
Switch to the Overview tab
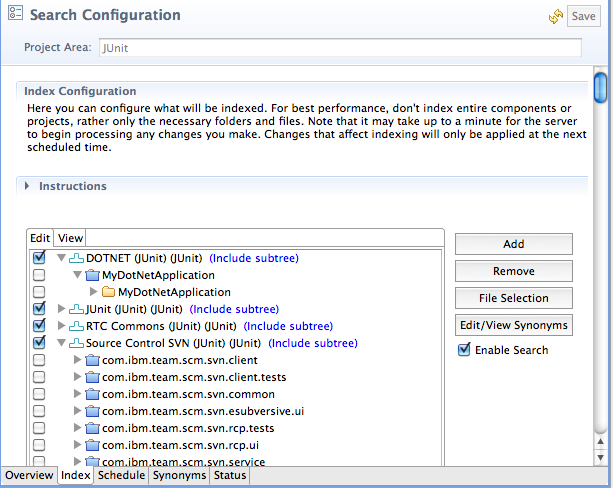29,475
